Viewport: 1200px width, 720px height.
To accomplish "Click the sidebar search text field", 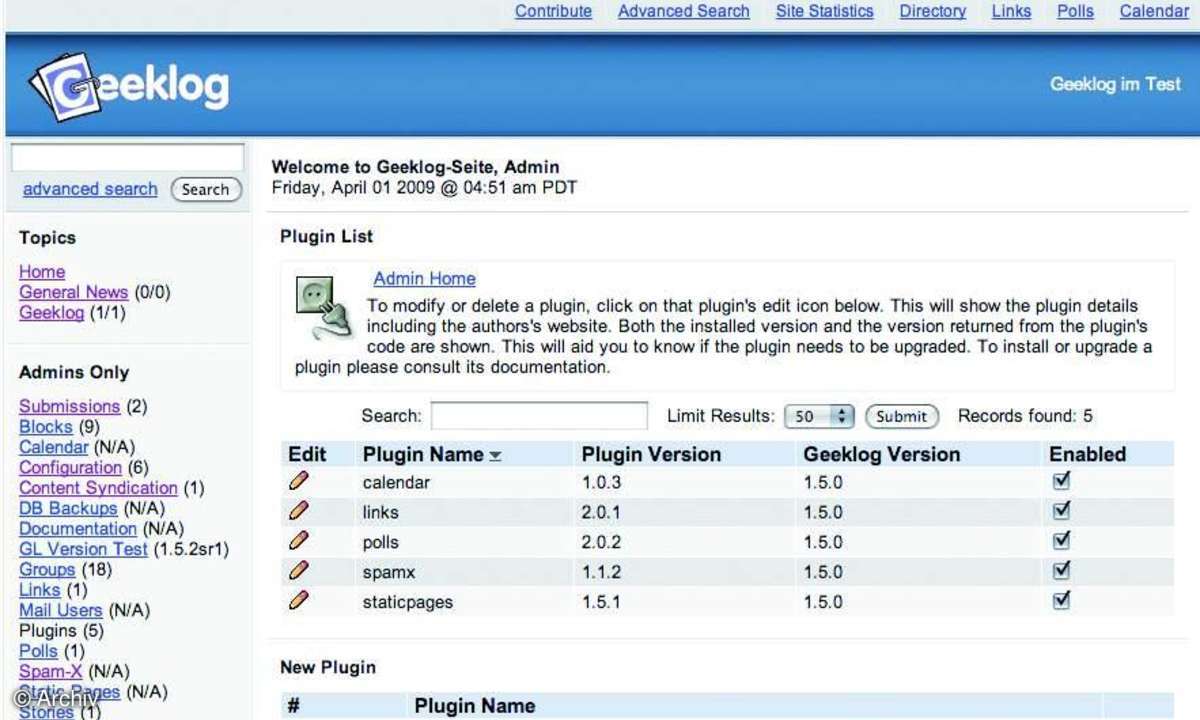I will pos(127,158).
